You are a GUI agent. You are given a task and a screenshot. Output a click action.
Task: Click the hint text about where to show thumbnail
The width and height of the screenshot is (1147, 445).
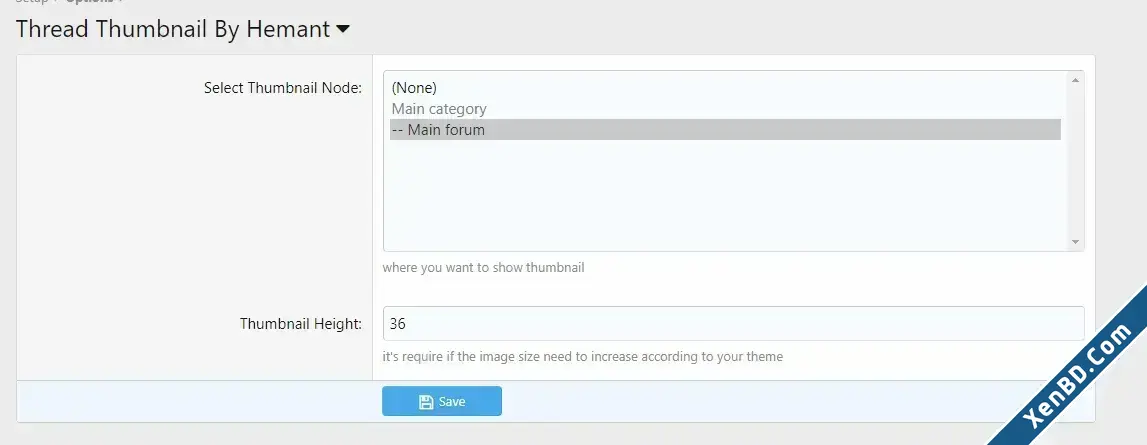pyautogui.click(x=484, y=268)
